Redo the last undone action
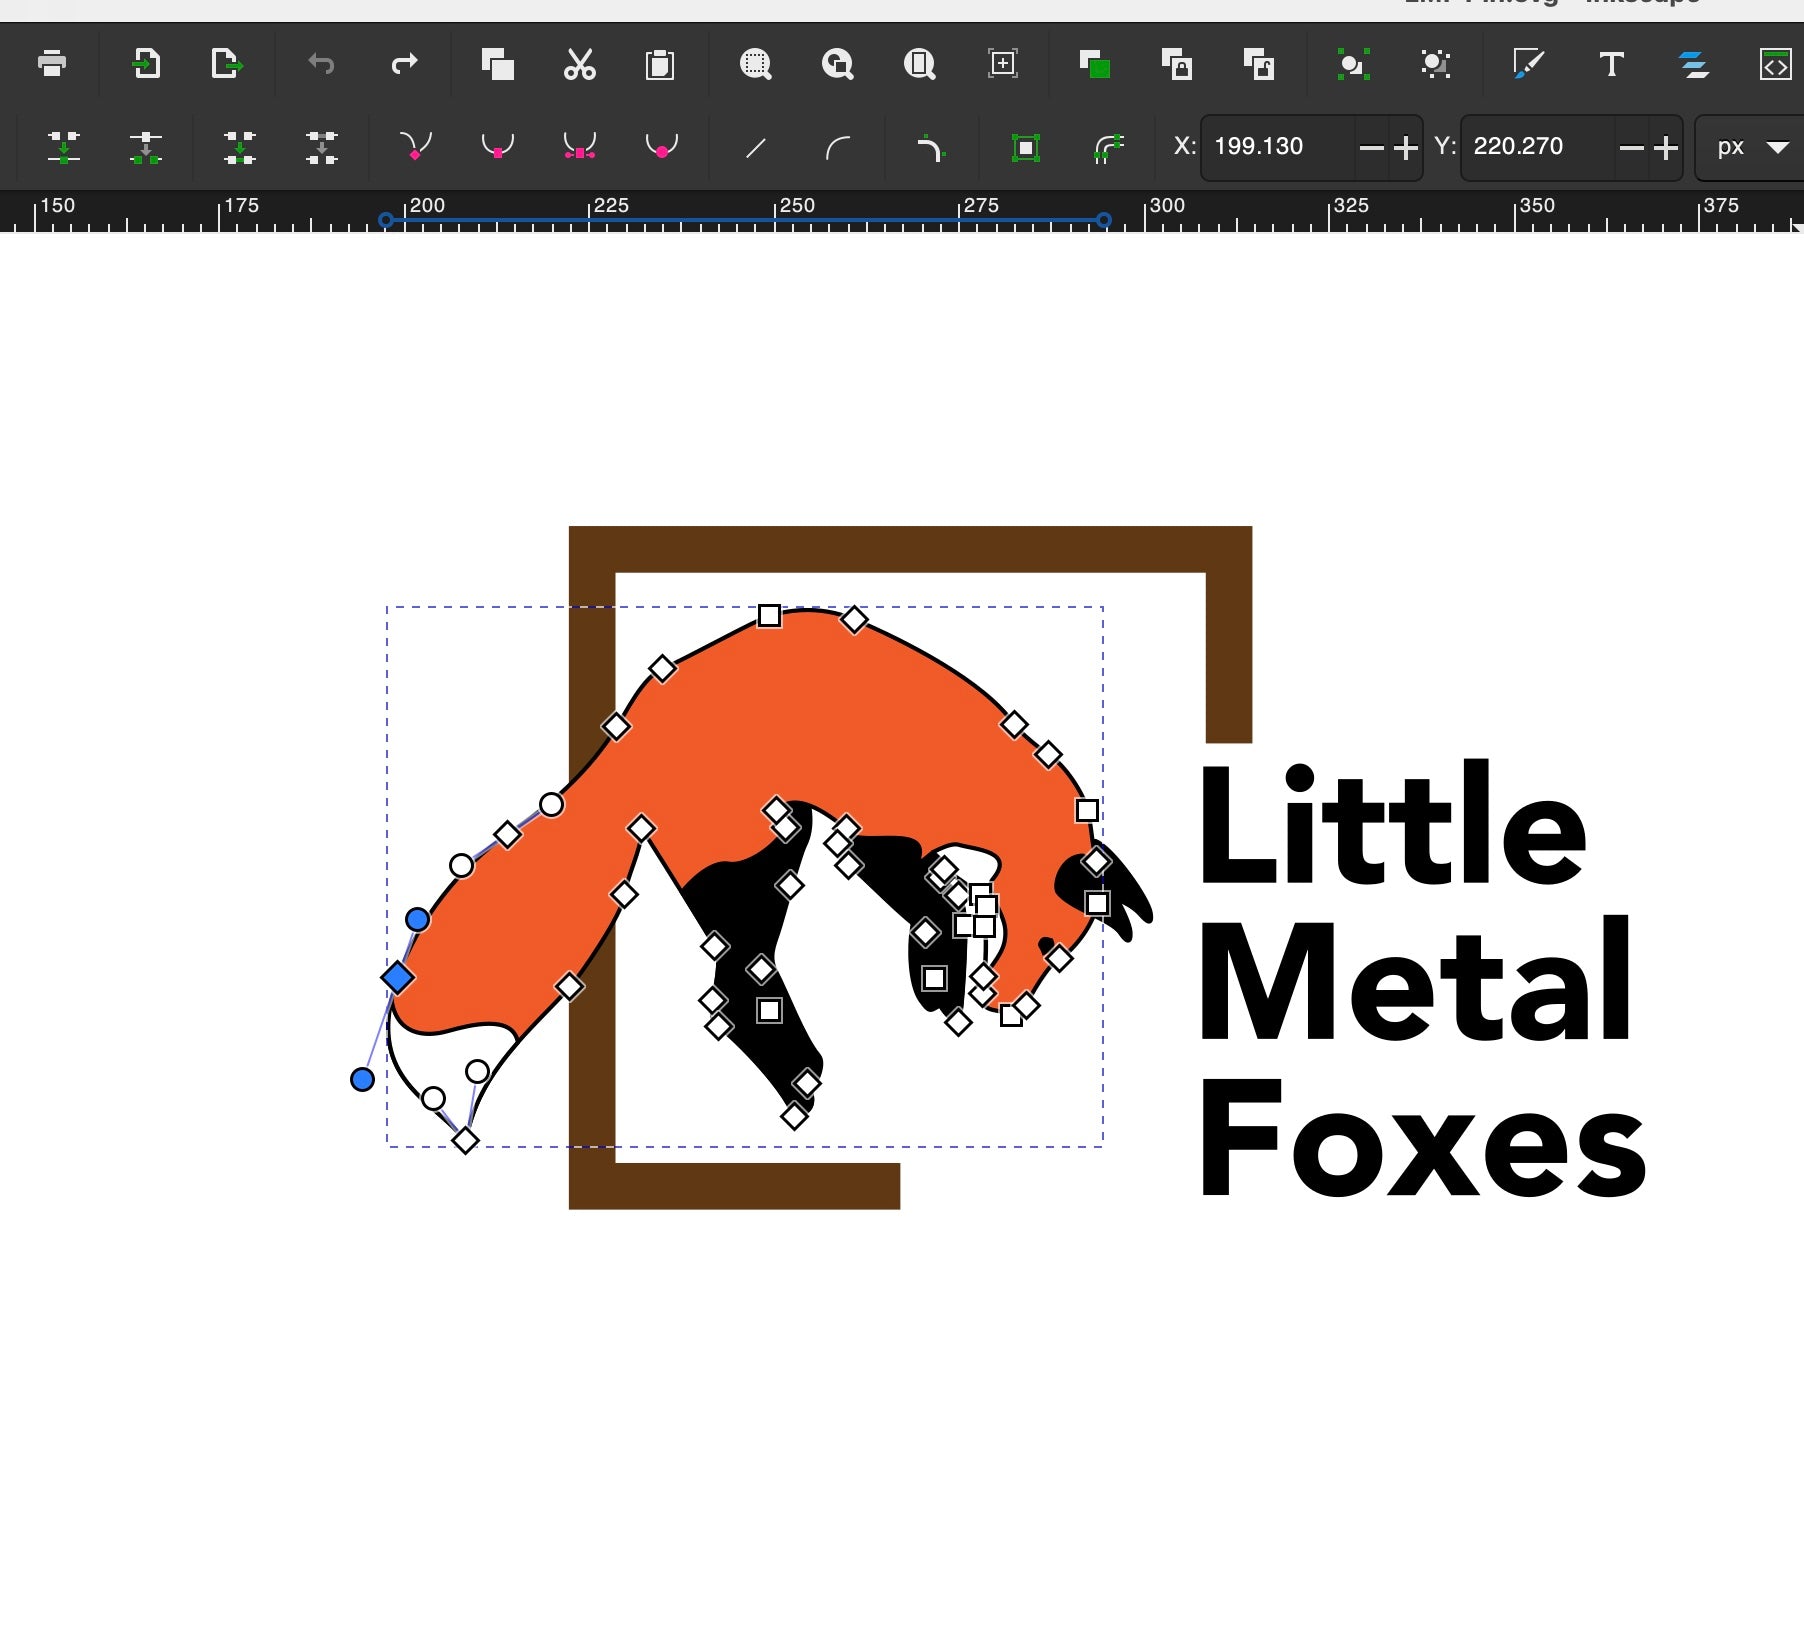The image size is (1804, 1632). 403,64
